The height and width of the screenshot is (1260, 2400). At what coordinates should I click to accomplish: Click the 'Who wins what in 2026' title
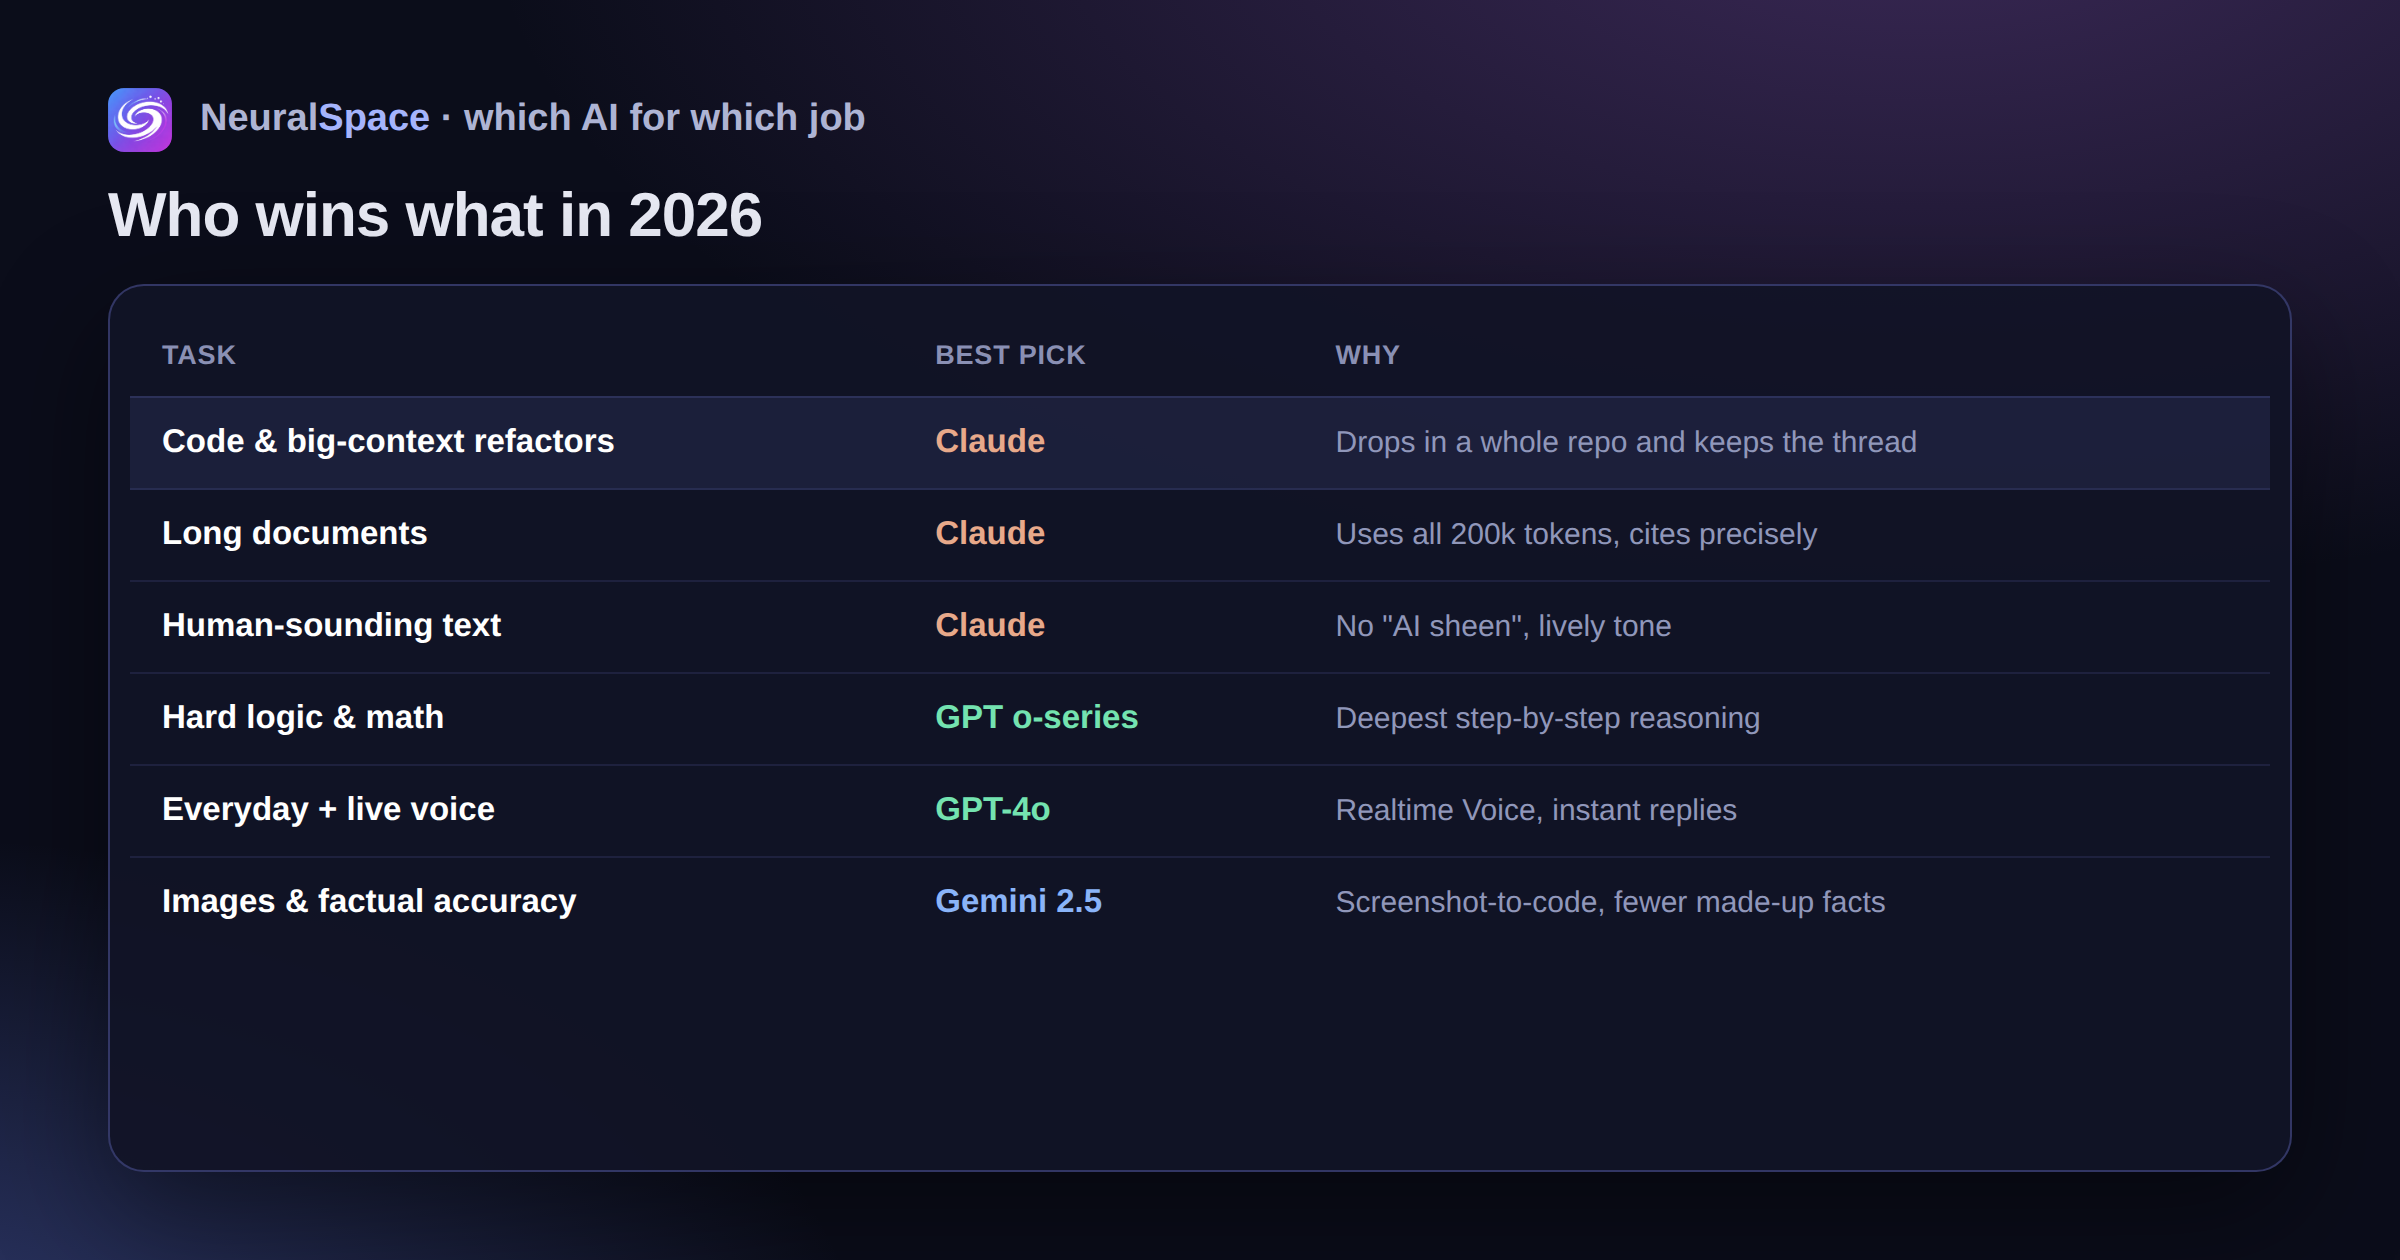coord(435,215)
